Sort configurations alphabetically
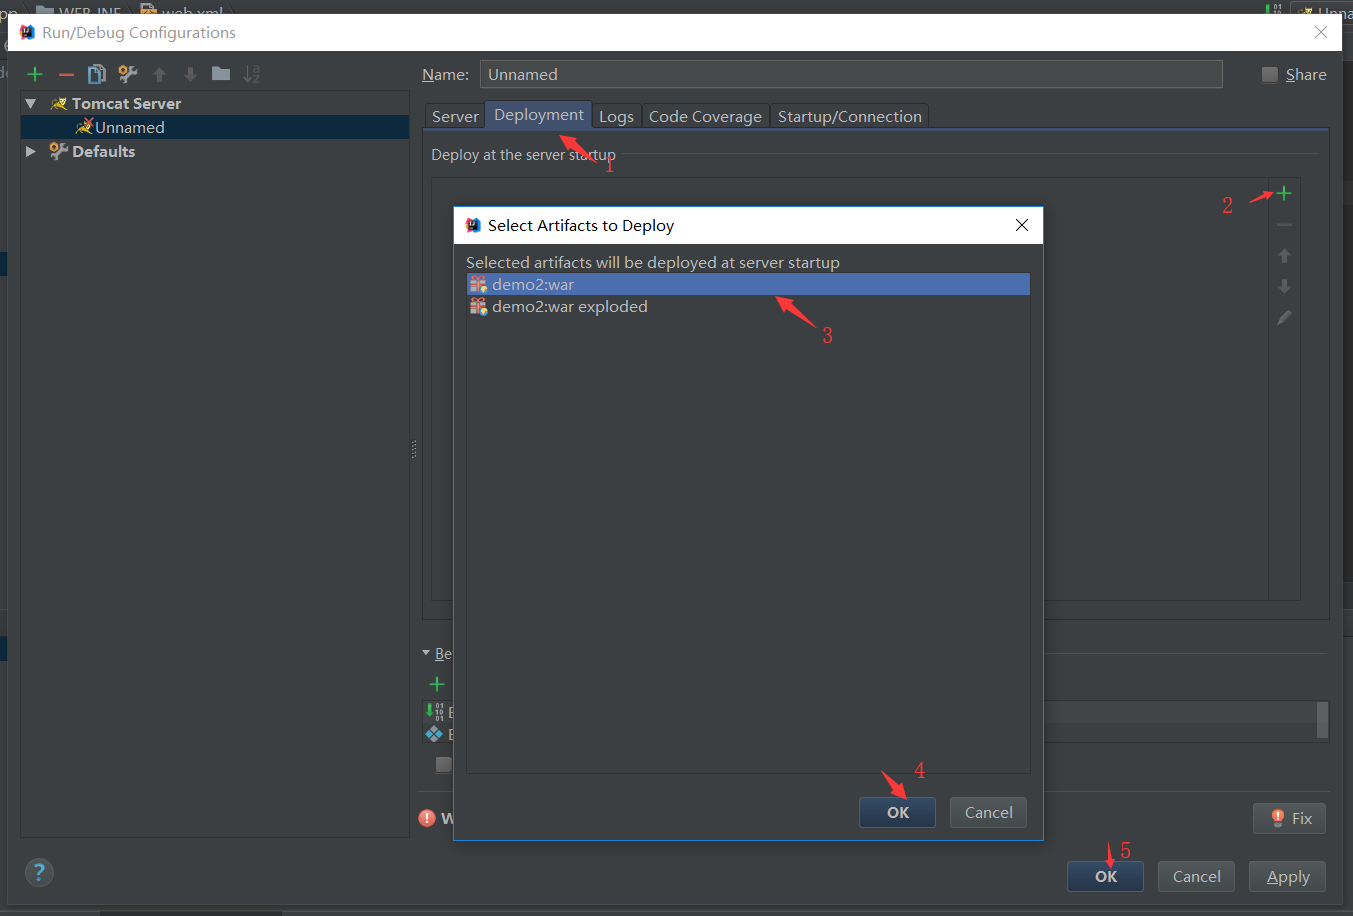 click(252, 74)
